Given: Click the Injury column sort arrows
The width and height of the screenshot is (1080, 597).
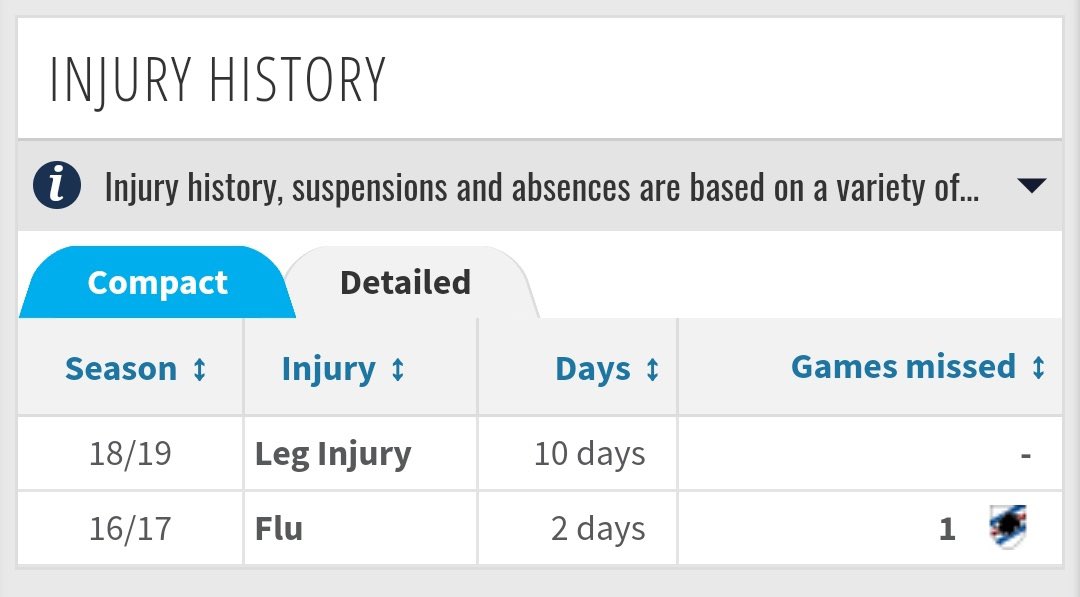Looking at the screenshot, I should 397,370.
